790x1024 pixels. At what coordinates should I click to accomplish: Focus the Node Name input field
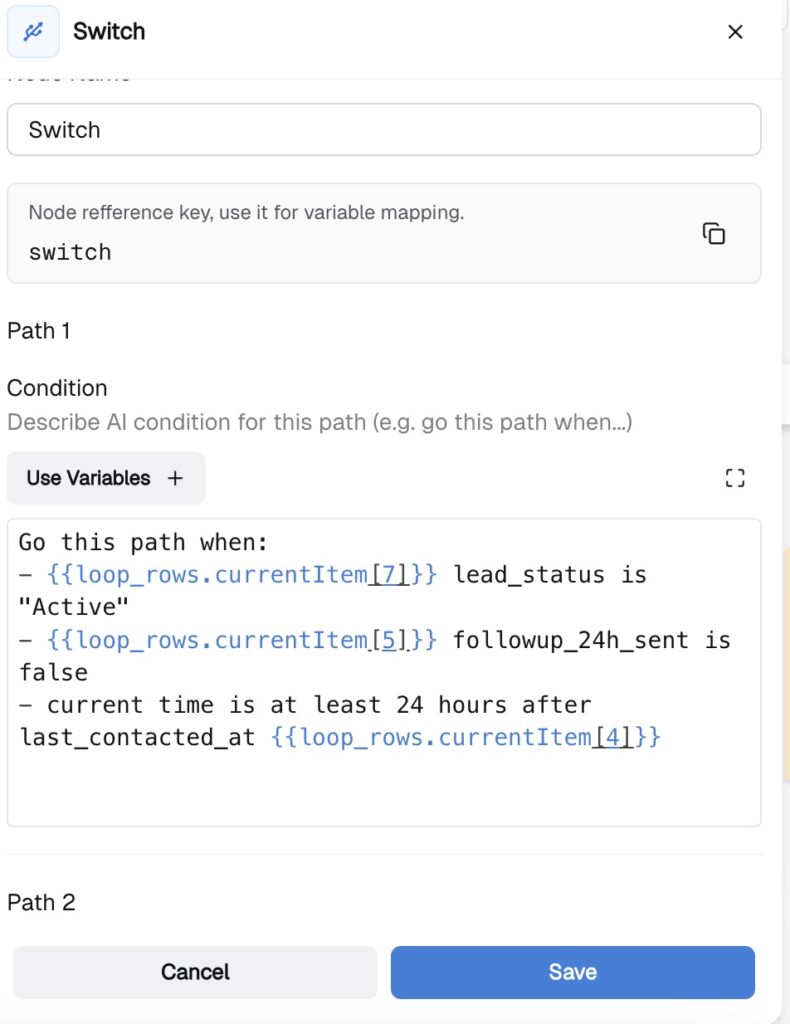[383, 130]
